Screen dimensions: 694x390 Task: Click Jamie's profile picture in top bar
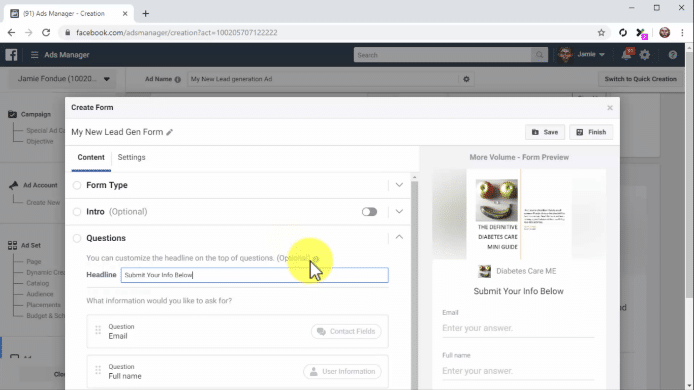coord(565,55)
